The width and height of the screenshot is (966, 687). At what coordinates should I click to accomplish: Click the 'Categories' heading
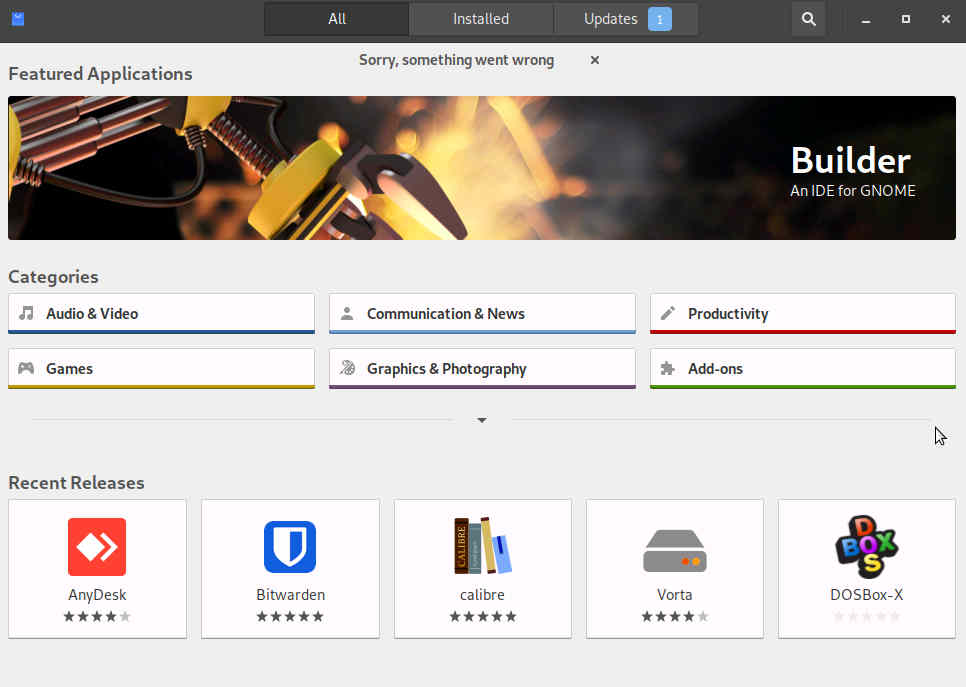tap(54, 277)
